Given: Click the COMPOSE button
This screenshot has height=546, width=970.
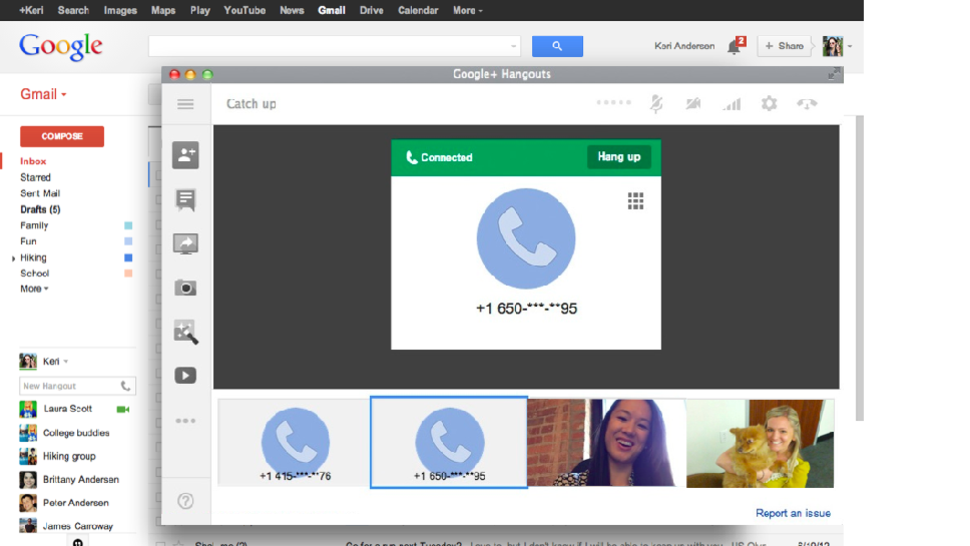Looking at the screenshot, I should pyautogui.click(x=62, y=136).
